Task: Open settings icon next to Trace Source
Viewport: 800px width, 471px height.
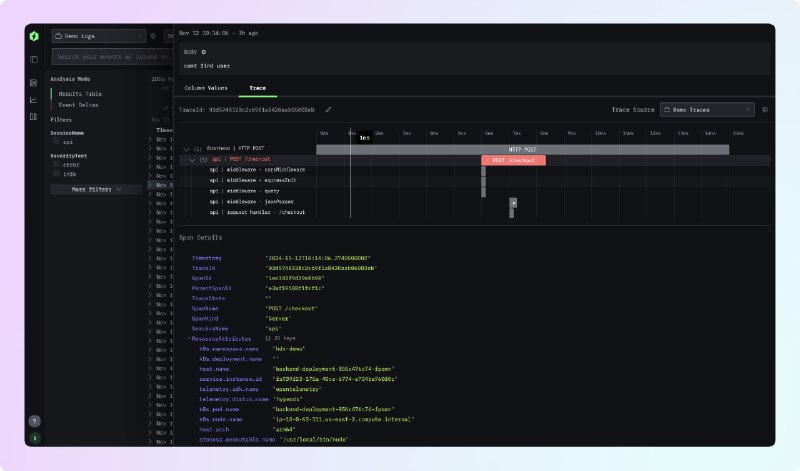Action: (x=765, y=109)
